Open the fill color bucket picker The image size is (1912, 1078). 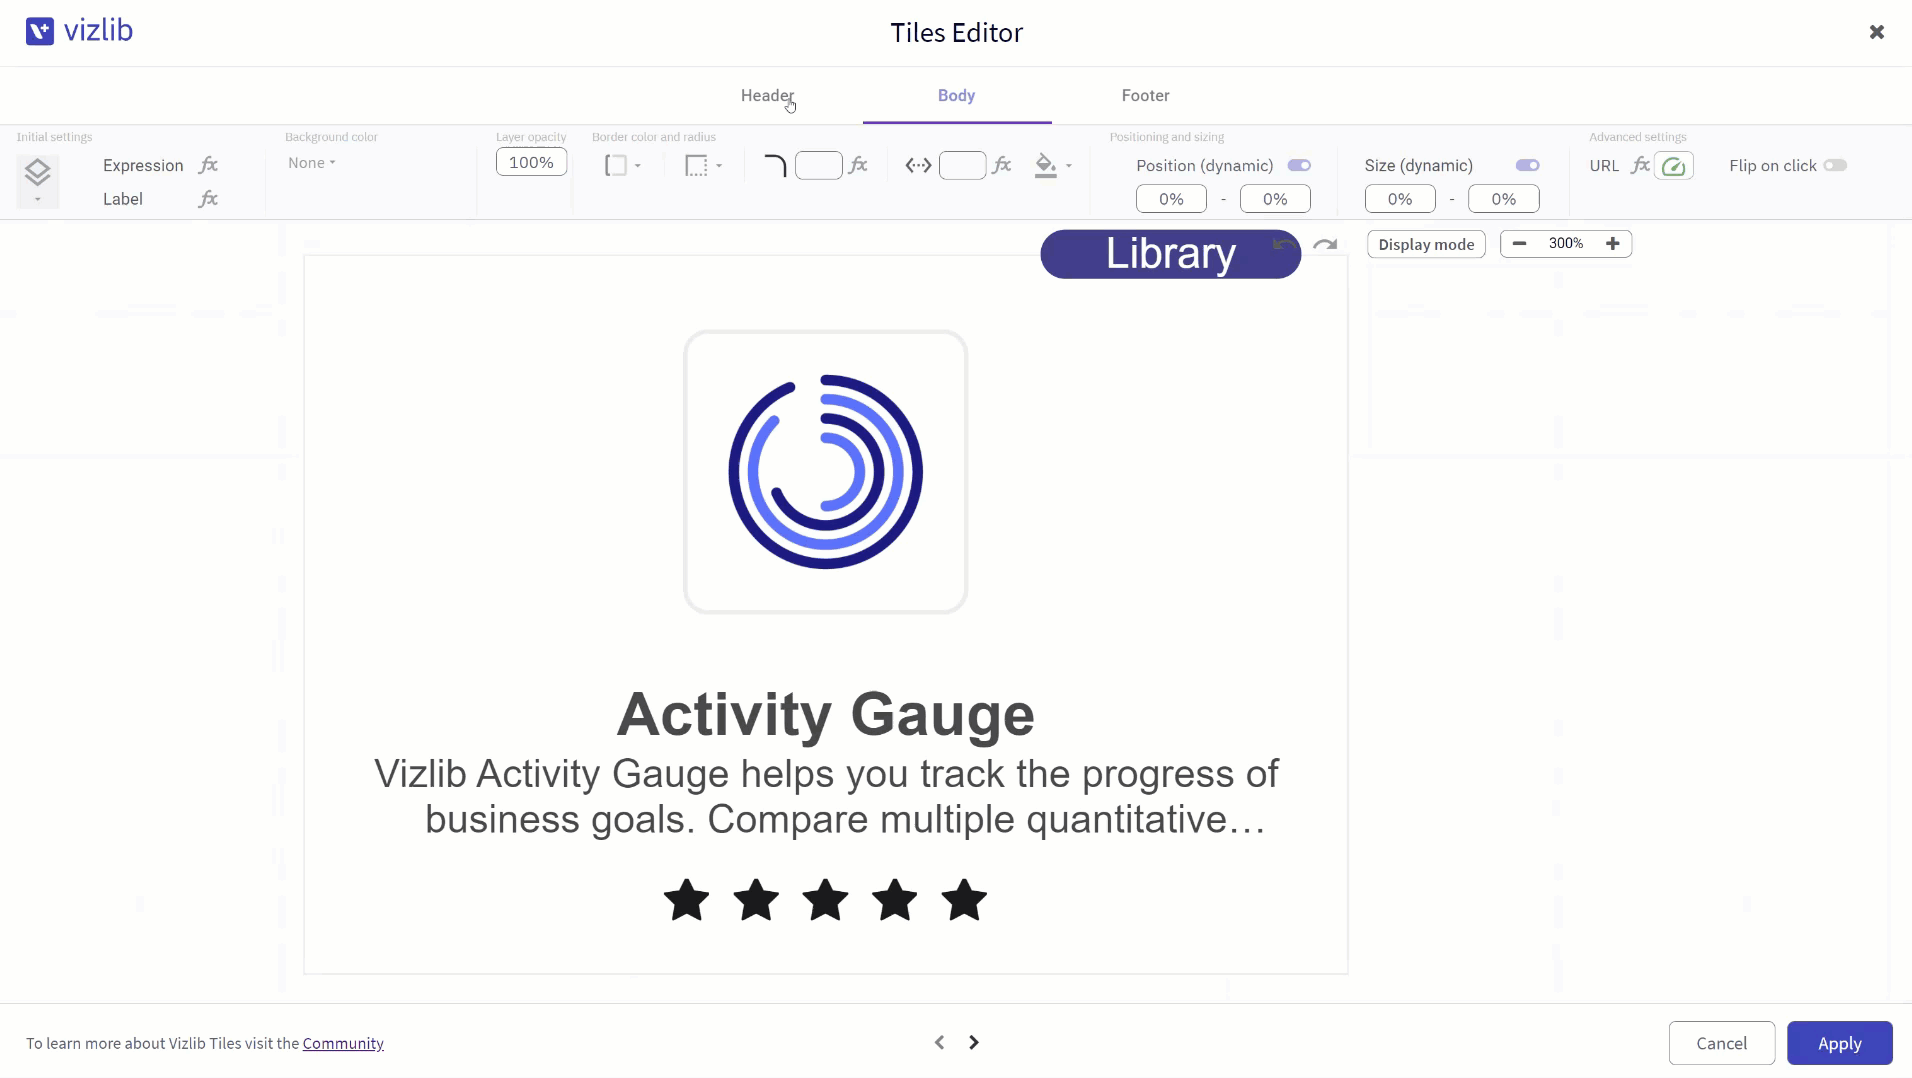[x=1053, y=165]
